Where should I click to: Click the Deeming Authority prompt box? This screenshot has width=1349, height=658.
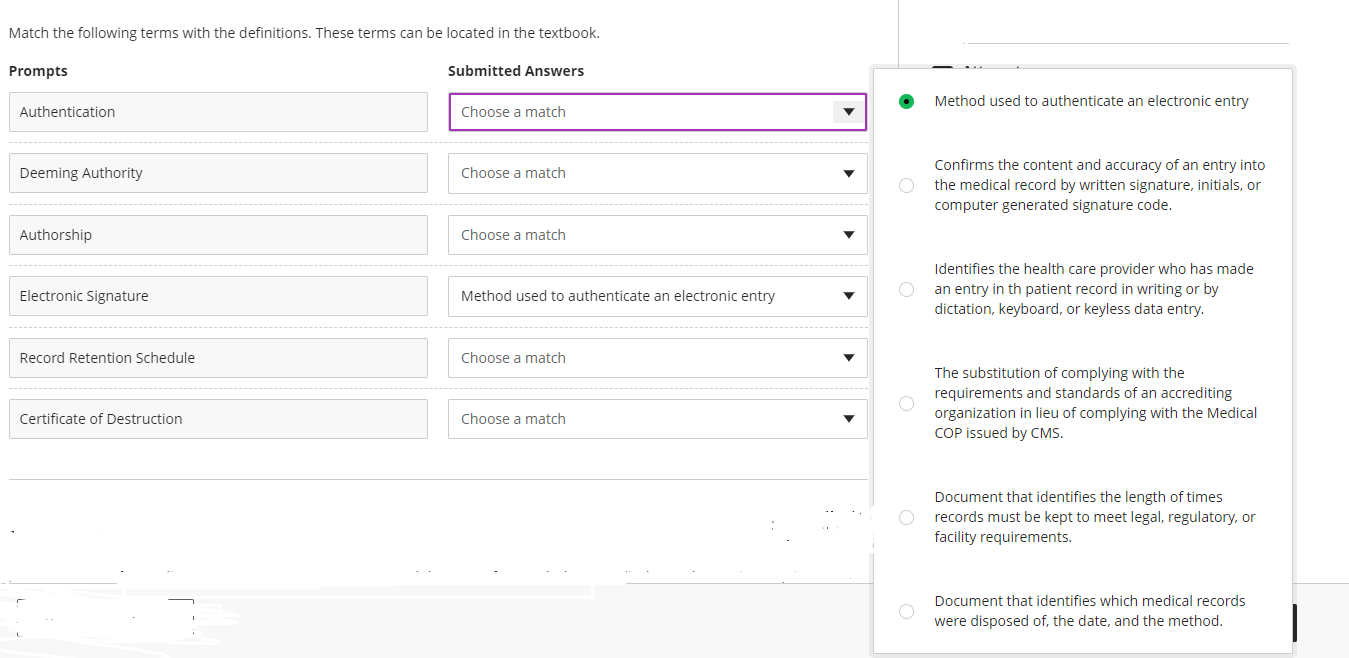[218, 173]
